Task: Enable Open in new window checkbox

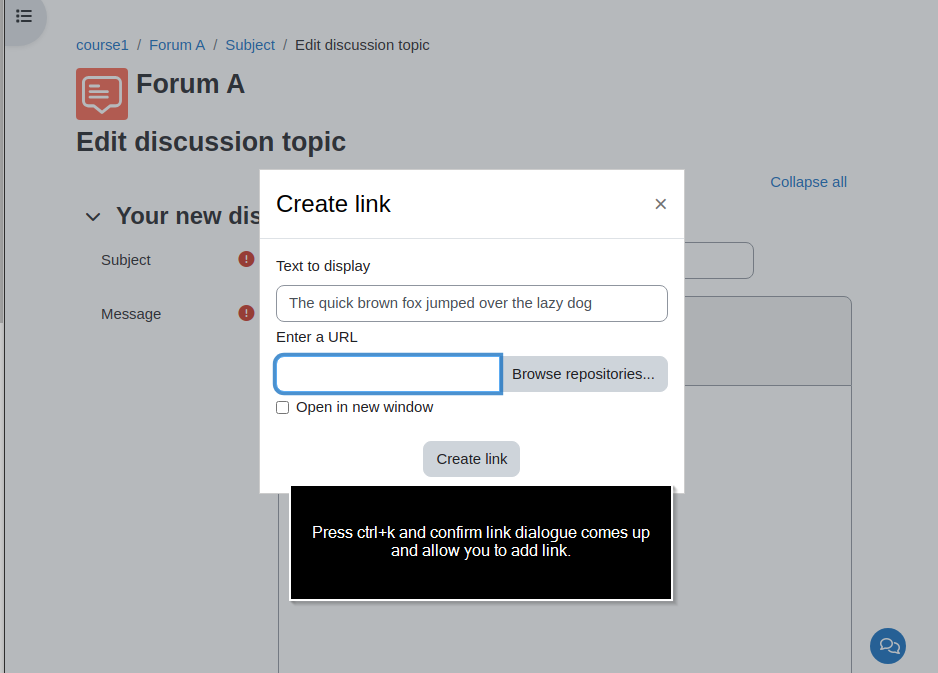Action: [282, 407]
